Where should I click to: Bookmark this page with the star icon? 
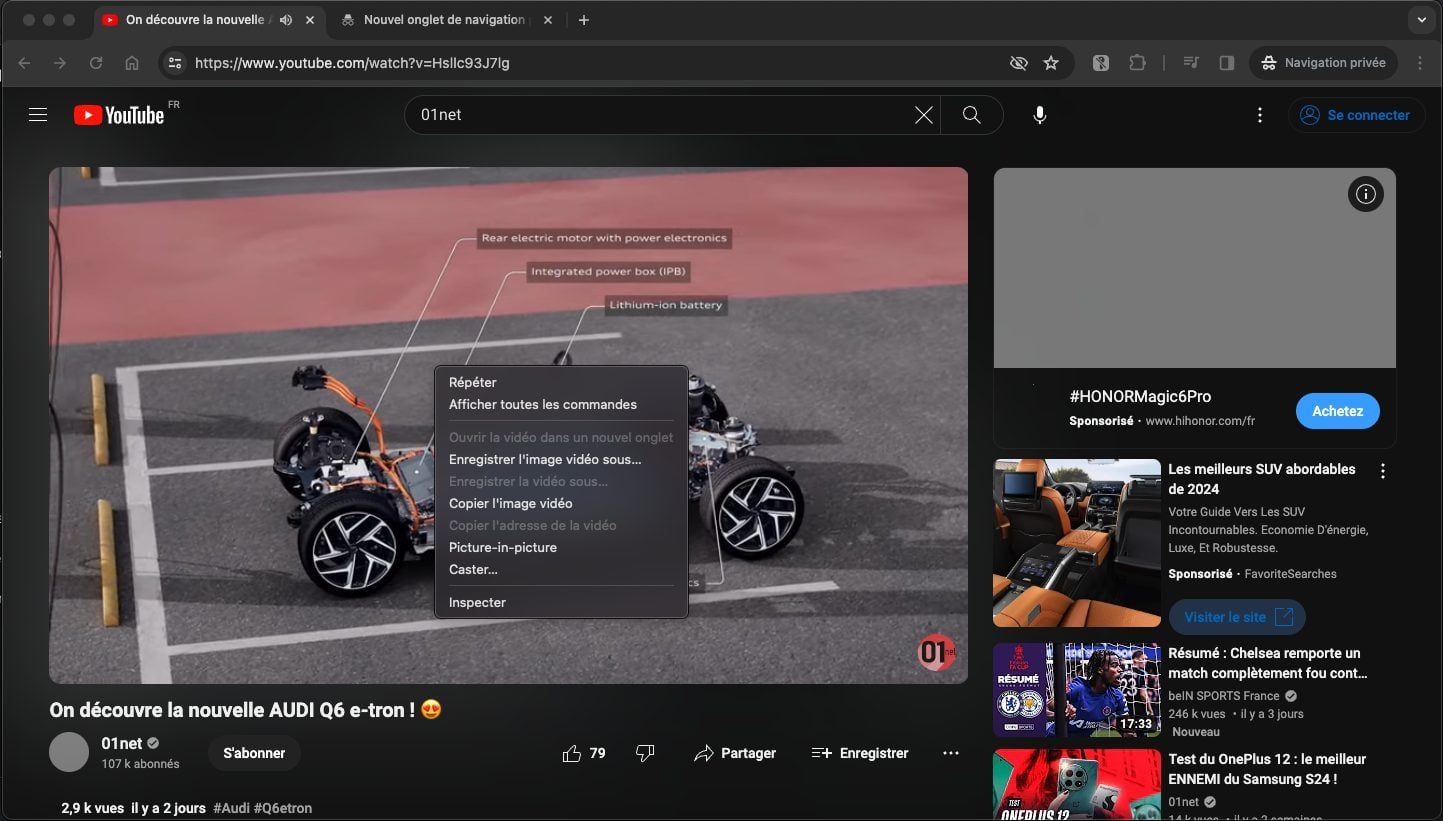[1051, 63]
